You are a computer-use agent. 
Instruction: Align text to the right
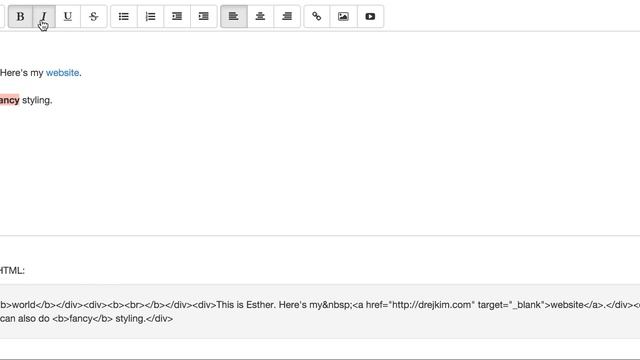pos(287,16)
